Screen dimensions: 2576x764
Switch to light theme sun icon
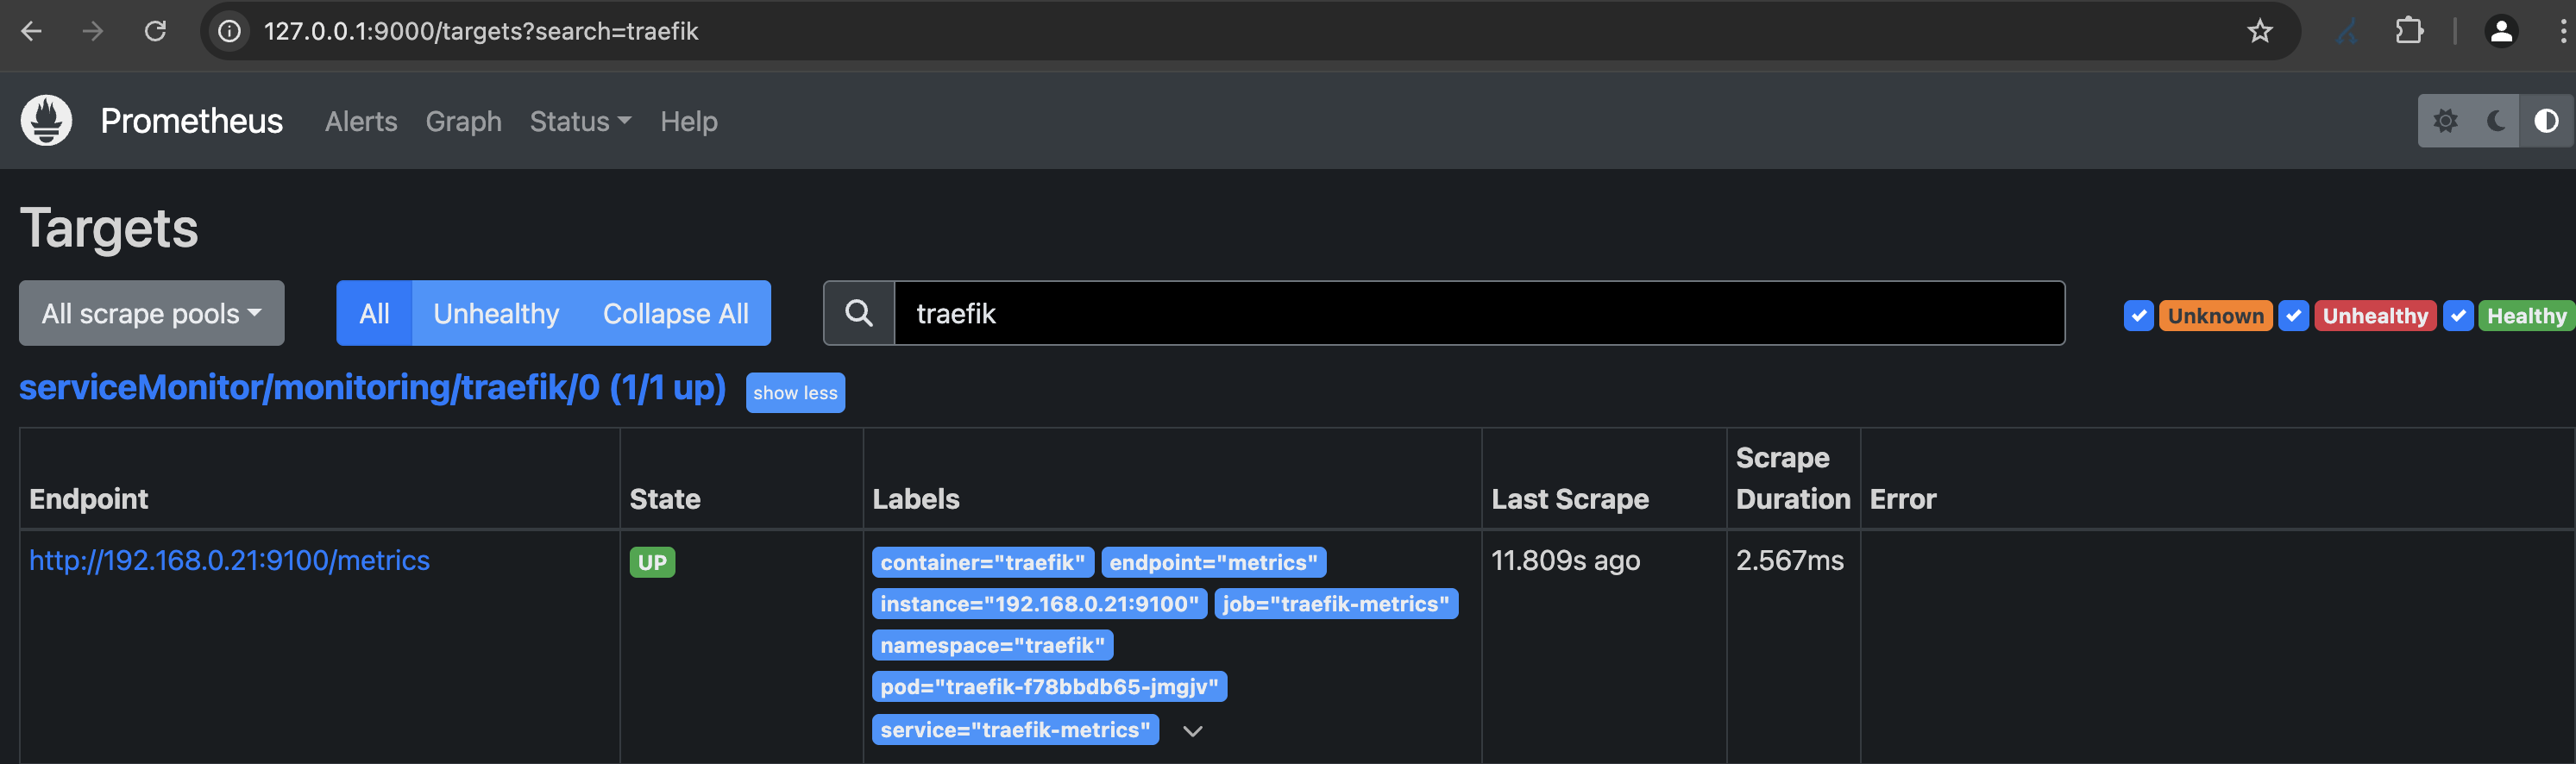(2445, 121)
